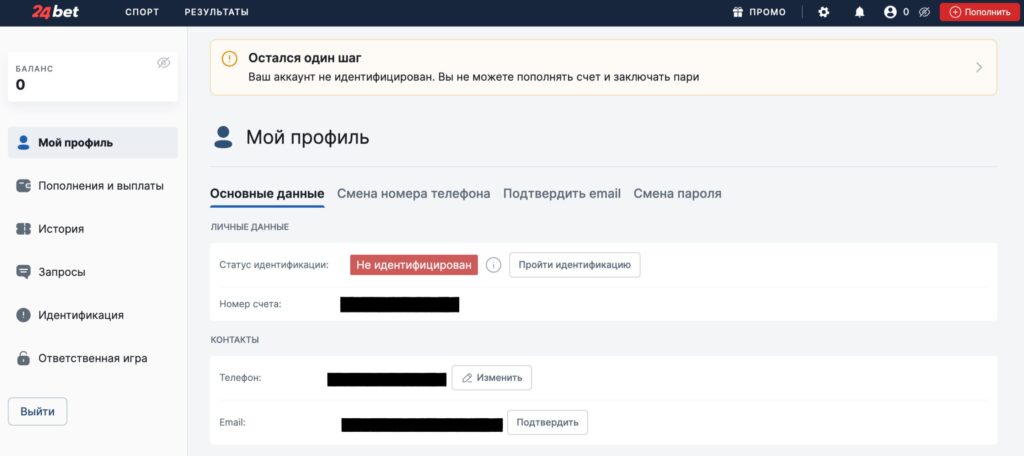Screen dimensions: 1024x456
Task: Switch to Смена пароля tab
Action: point(677,194)
